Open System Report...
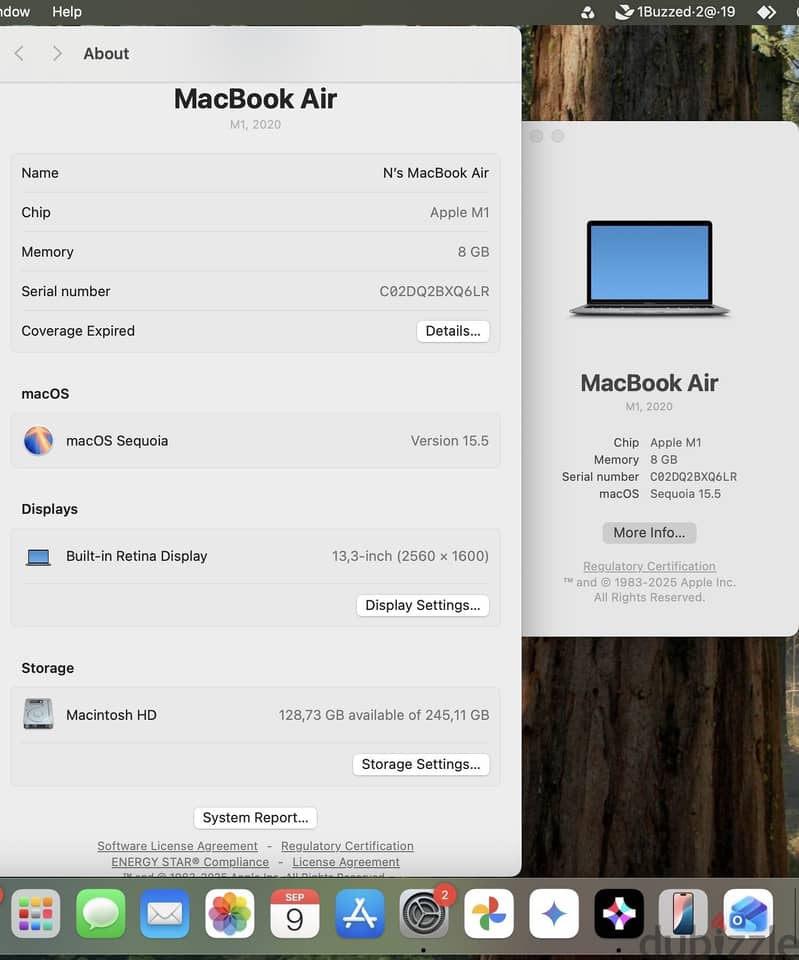This screenshot has width=799, height=960. (255, 818)
